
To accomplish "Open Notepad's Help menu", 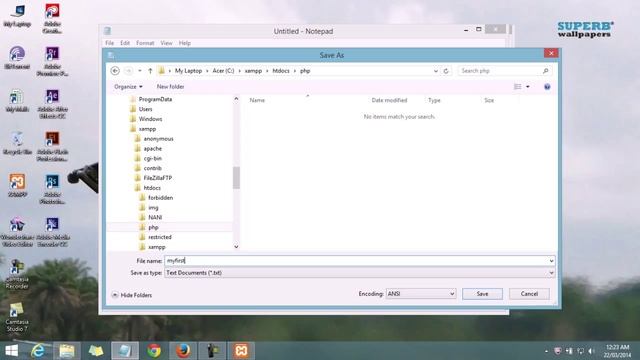I will coord(184,43).
